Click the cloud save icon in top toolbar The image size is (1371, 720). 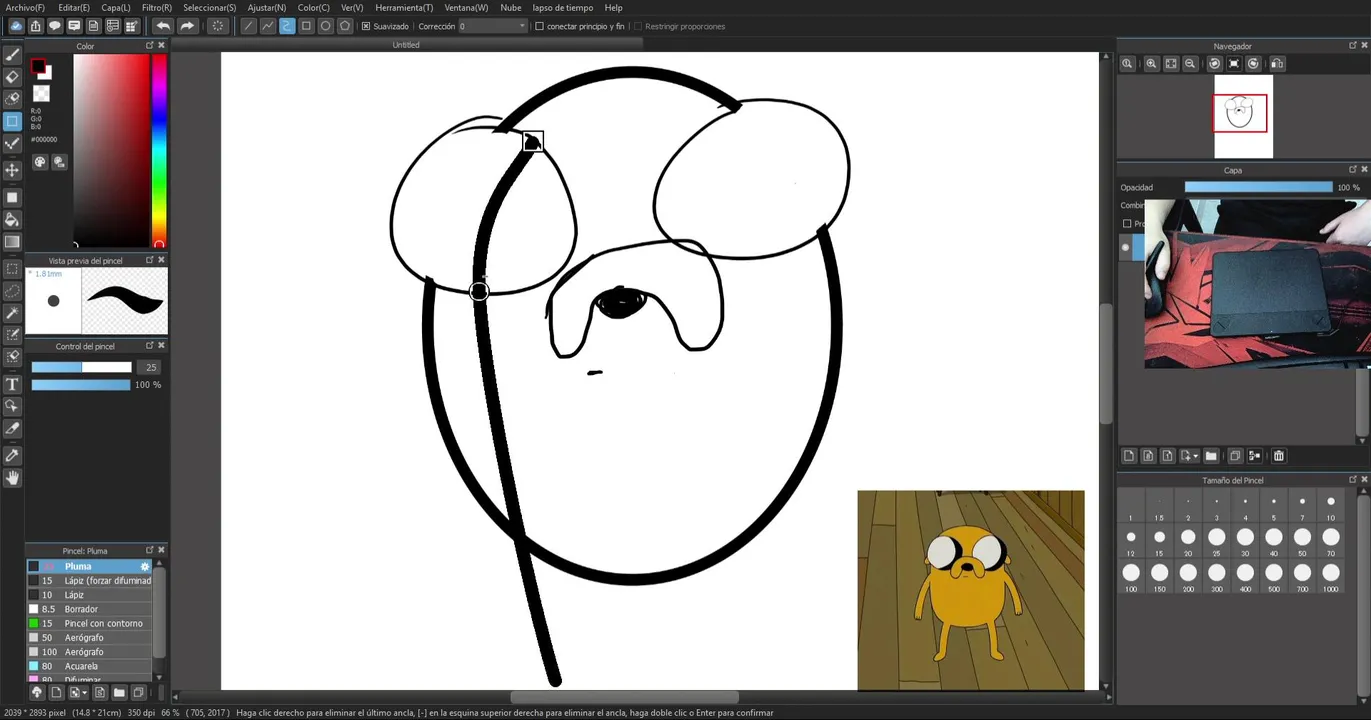point(16,26)
